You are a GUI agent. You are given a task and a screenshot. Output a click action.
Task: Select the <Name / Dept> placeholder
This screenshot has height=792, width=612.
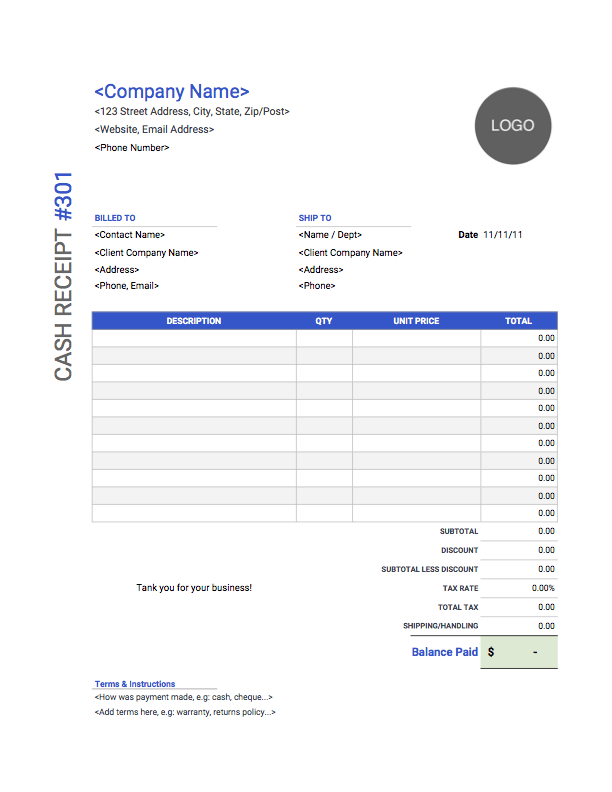click(x=330, y=235)
